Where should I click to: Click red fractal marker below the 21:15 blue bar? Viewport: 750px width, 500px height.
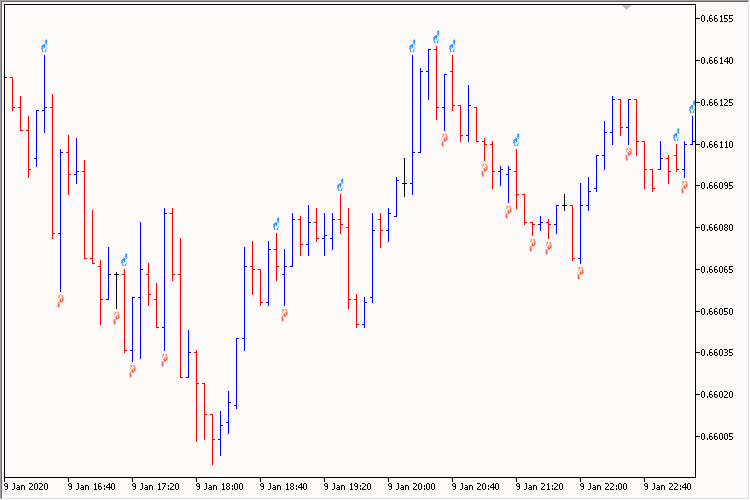pos(508,212)
